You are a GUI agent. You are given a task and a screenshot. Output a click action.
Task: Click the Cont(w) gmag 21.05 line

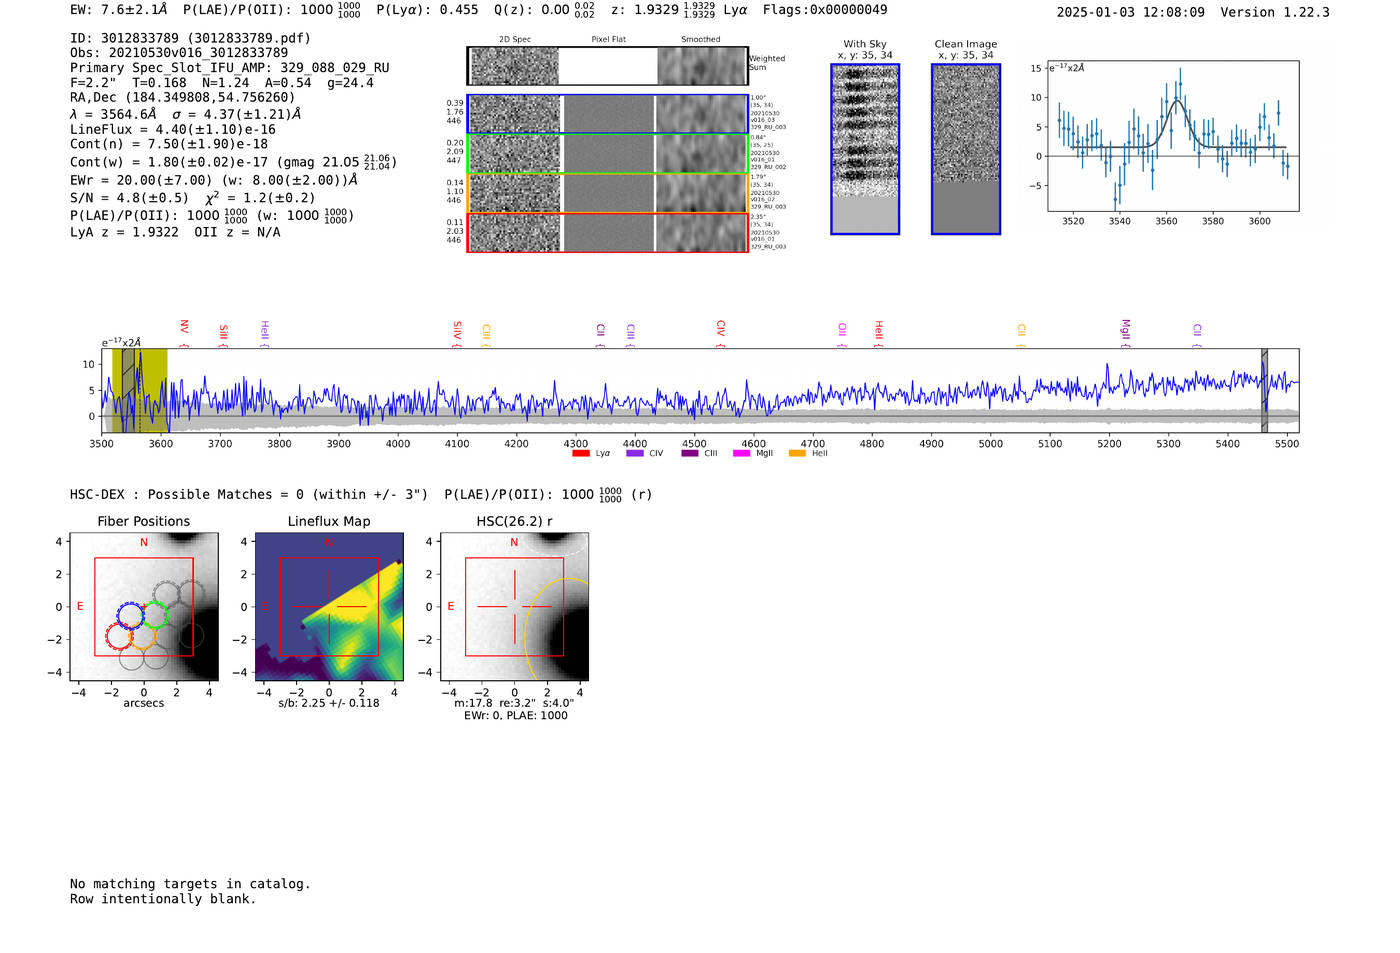(x=233, y=161)
